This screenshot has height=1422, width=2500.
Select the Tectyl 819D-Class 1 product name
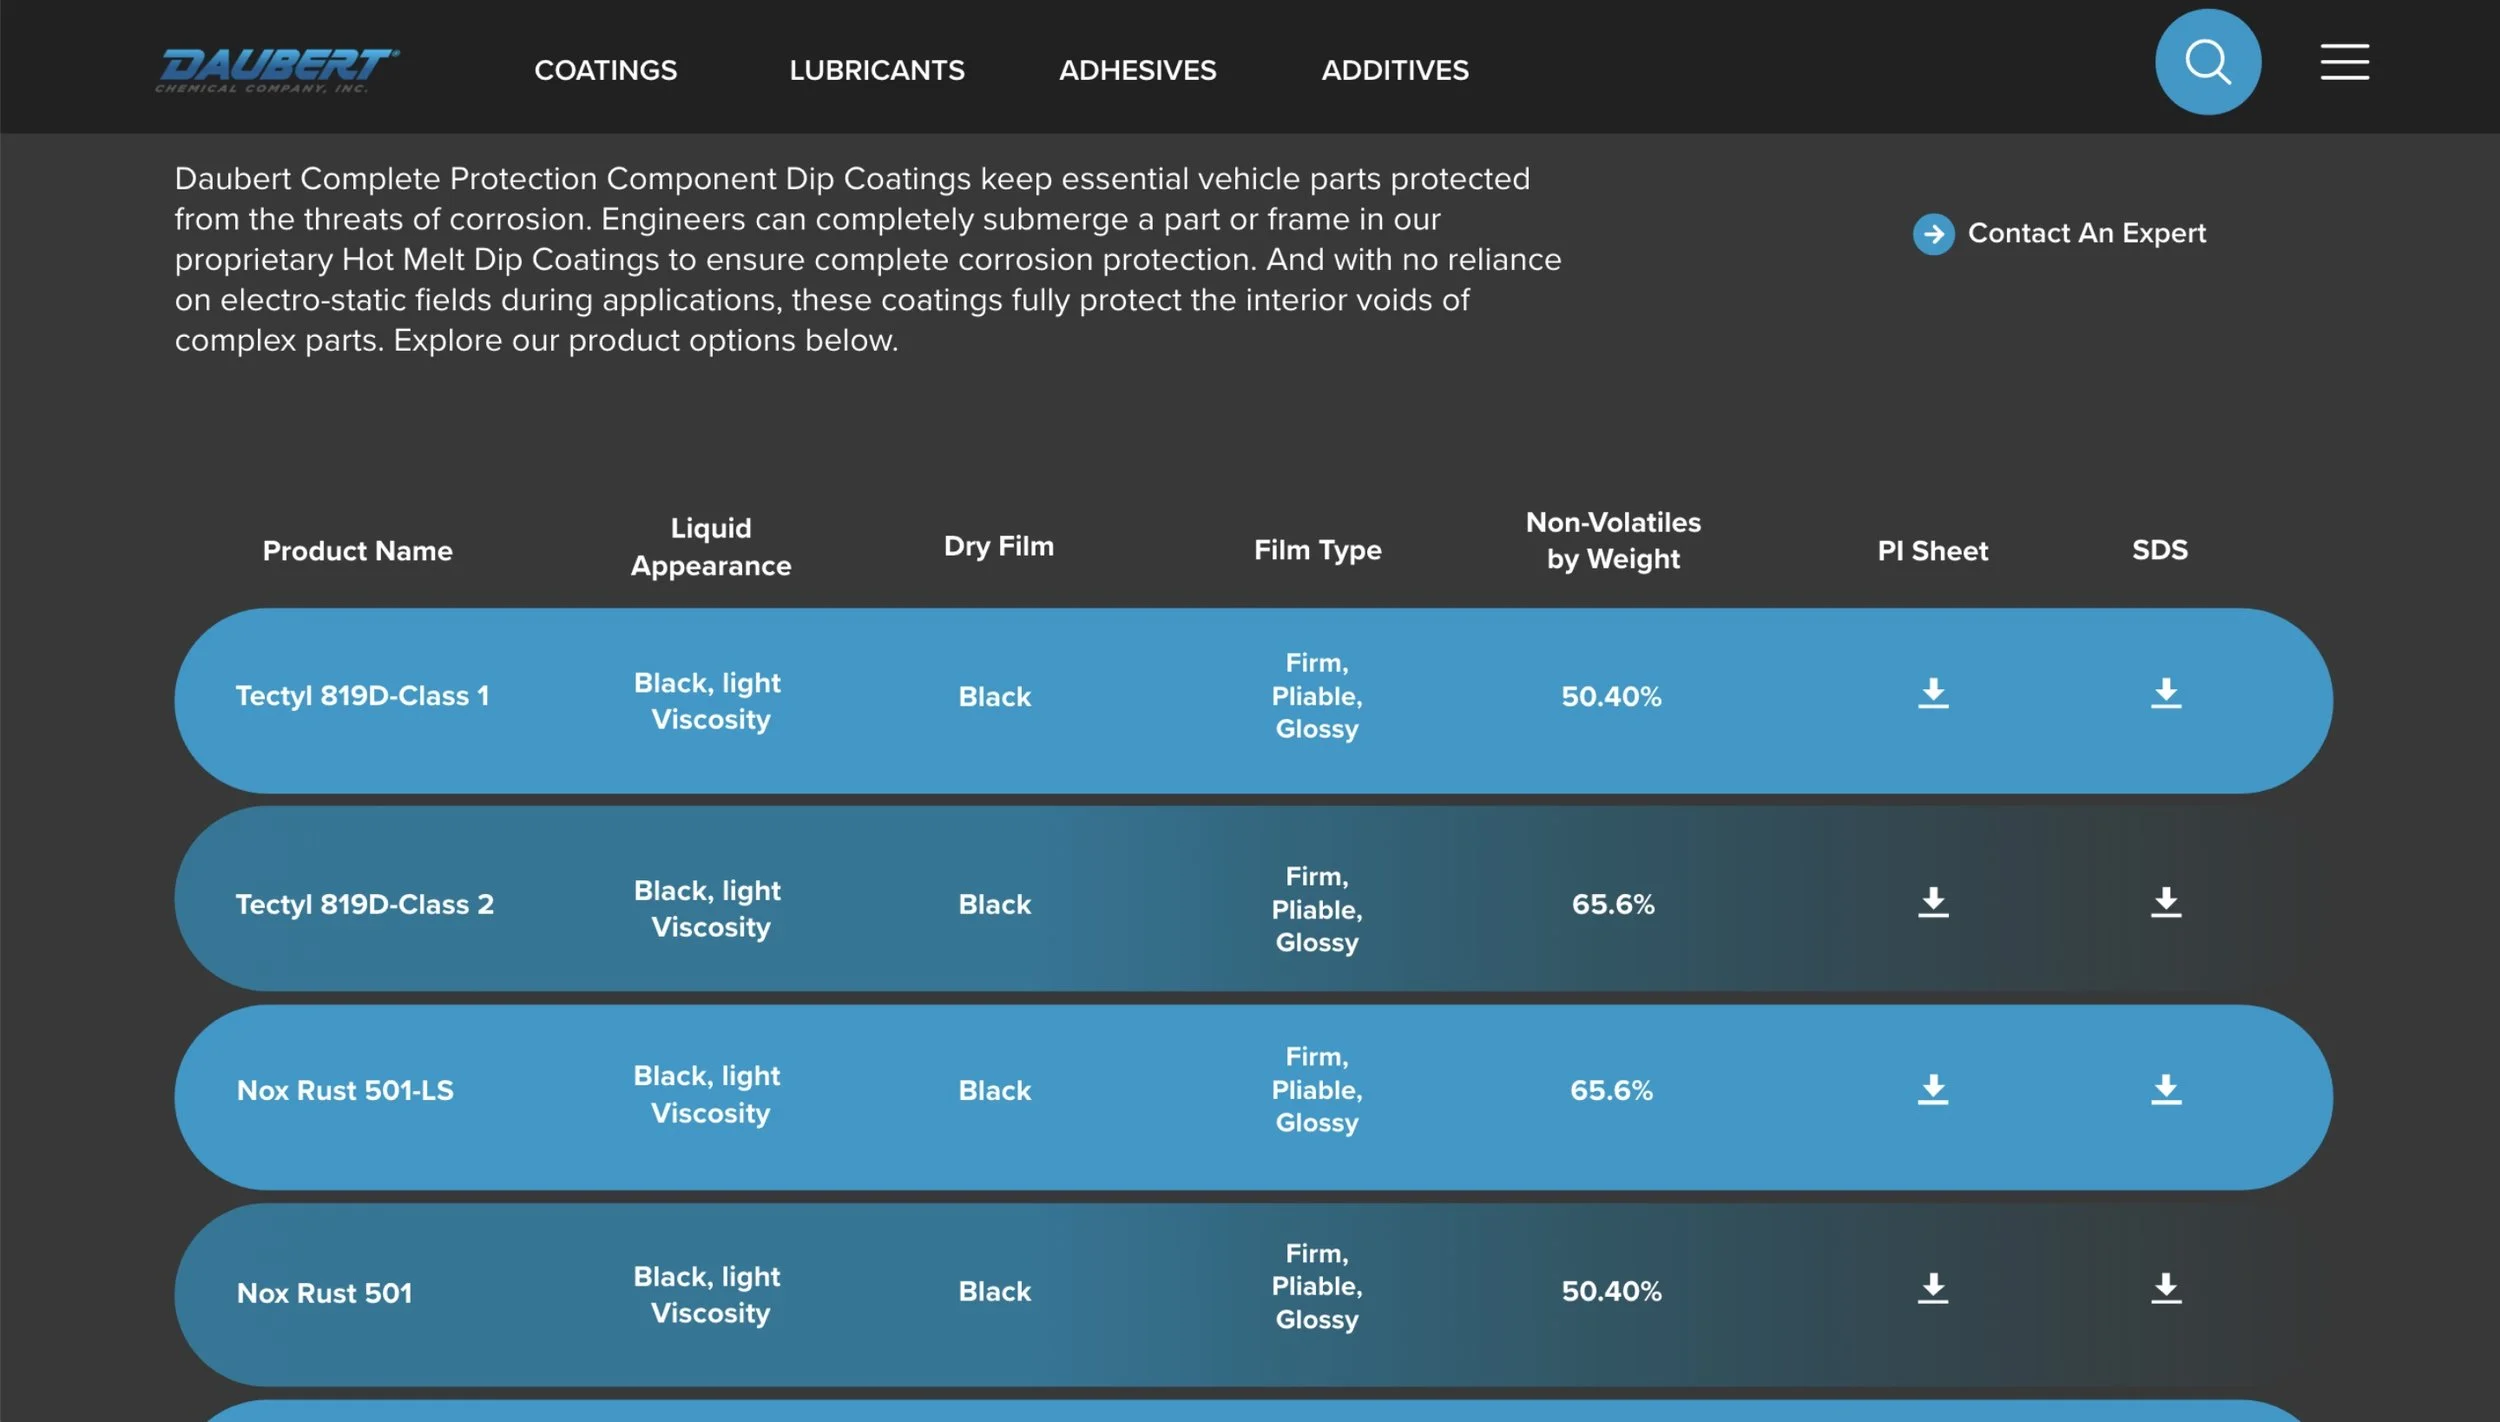(x=362, y=696)
